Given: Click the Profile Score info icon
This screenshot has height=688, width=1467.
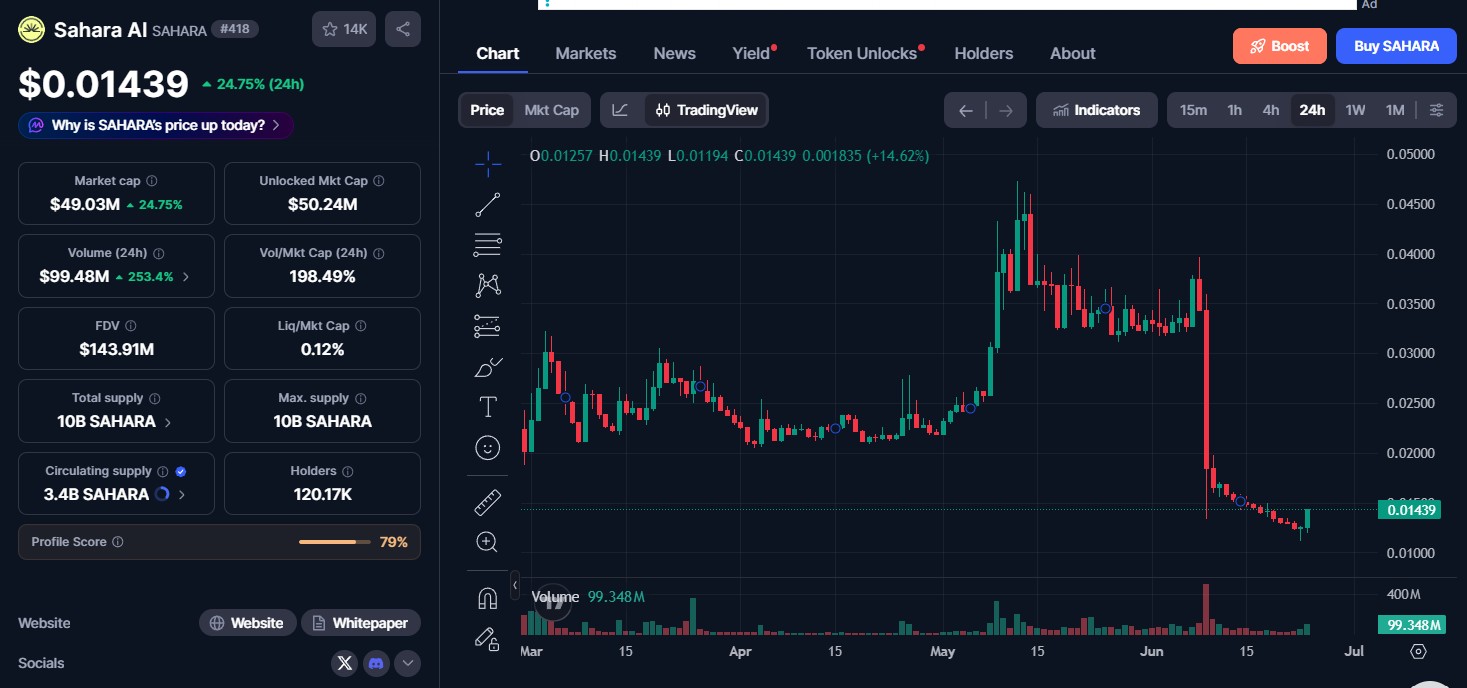Looking at the screenshot, I should [x=118, y=542].
